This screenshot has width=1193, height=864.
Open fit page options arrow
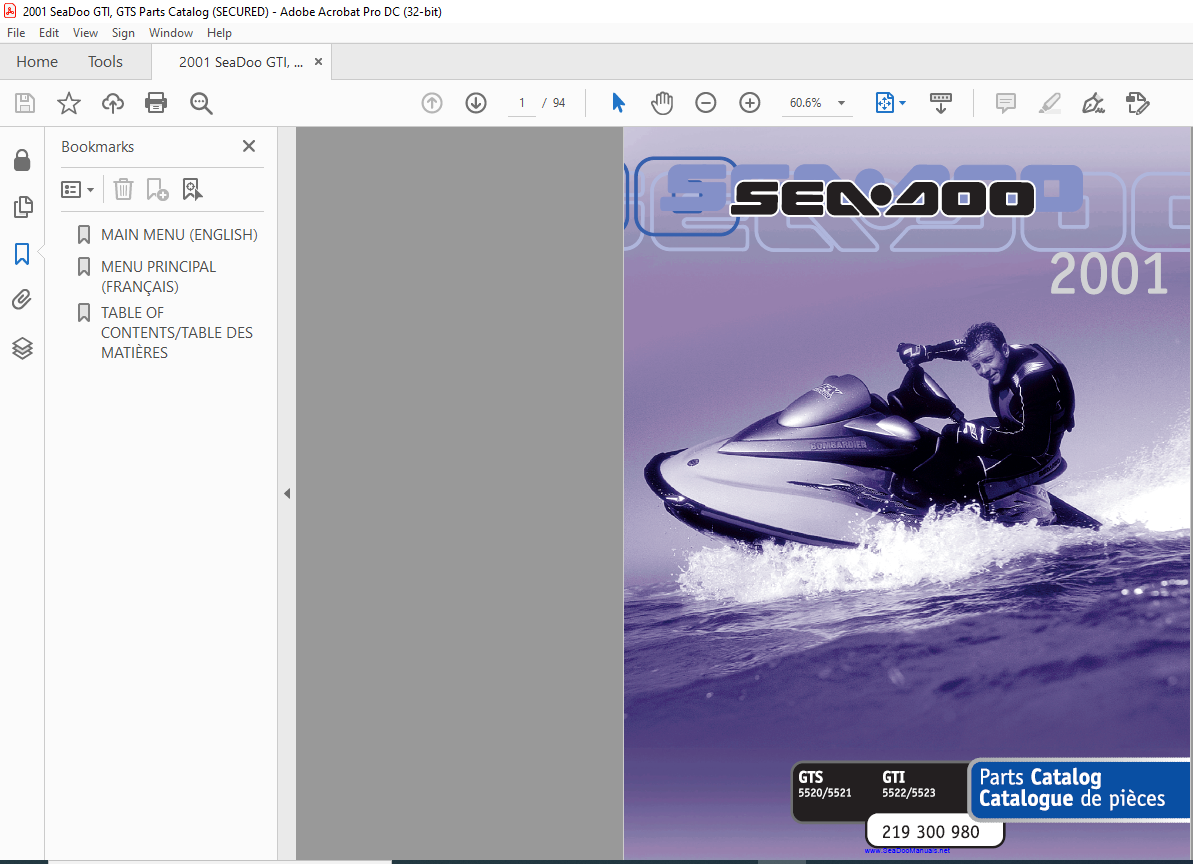[x=902, y=103]
